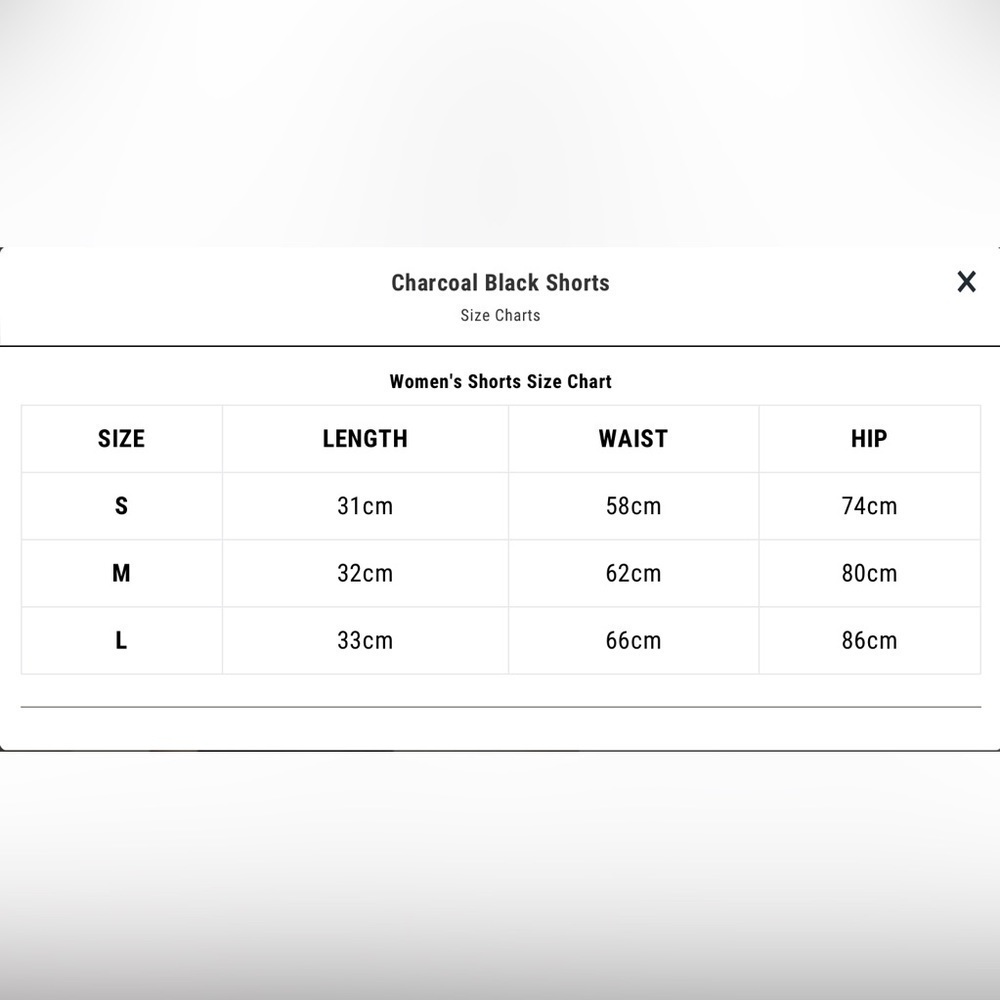
Task: Click the 66cm waist cell
Action: [x=633, y=640]
